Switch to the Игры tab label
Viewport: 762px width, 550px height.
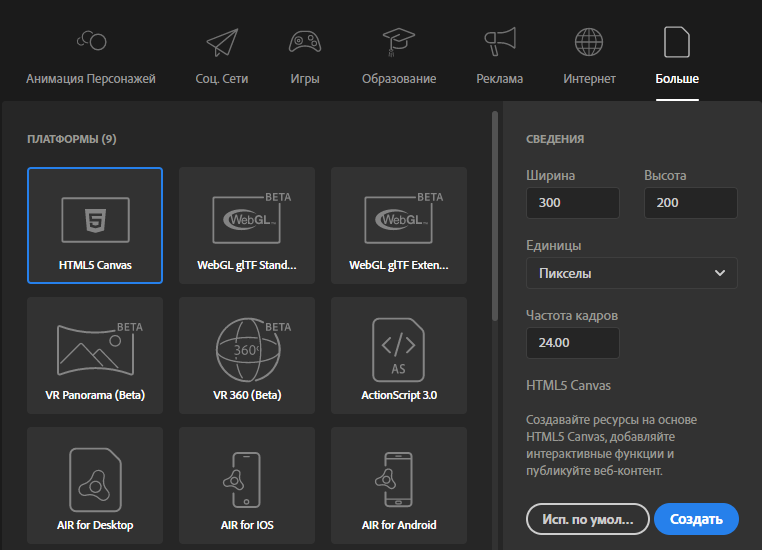point(305,79)
